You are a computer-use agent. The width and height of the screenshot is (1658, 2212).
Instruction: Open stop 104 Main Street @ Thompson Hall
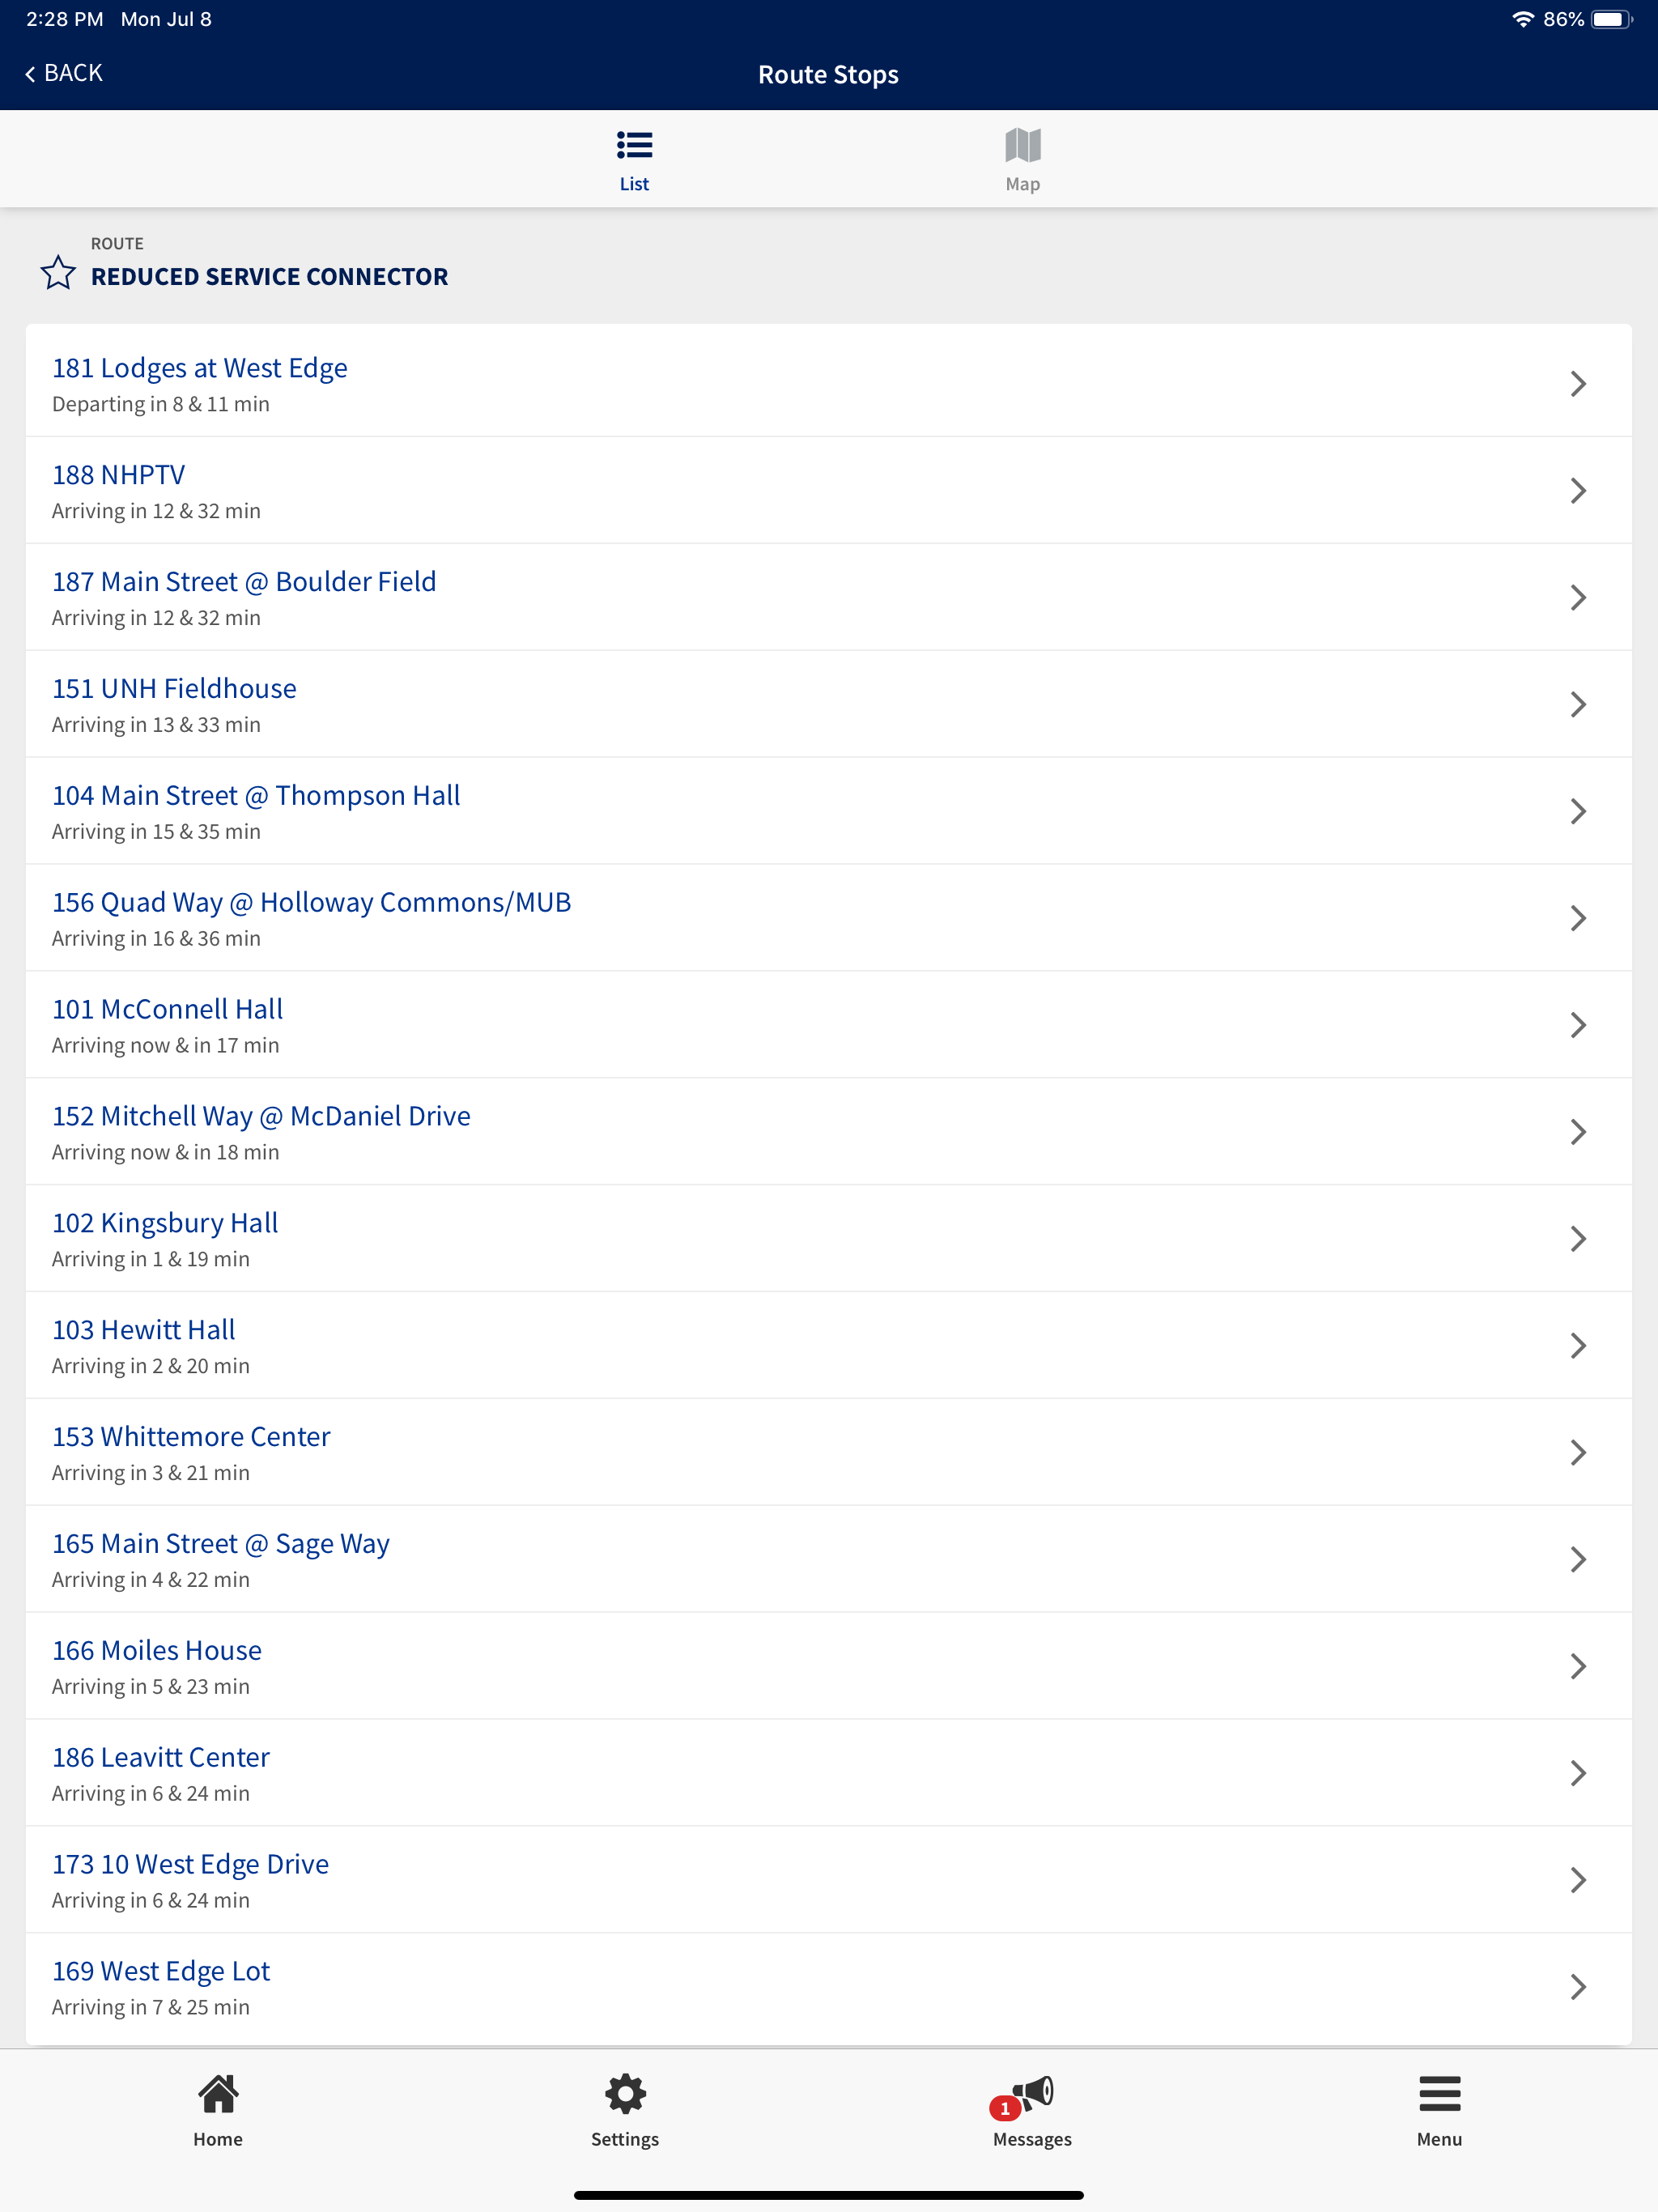click(828, 812)
